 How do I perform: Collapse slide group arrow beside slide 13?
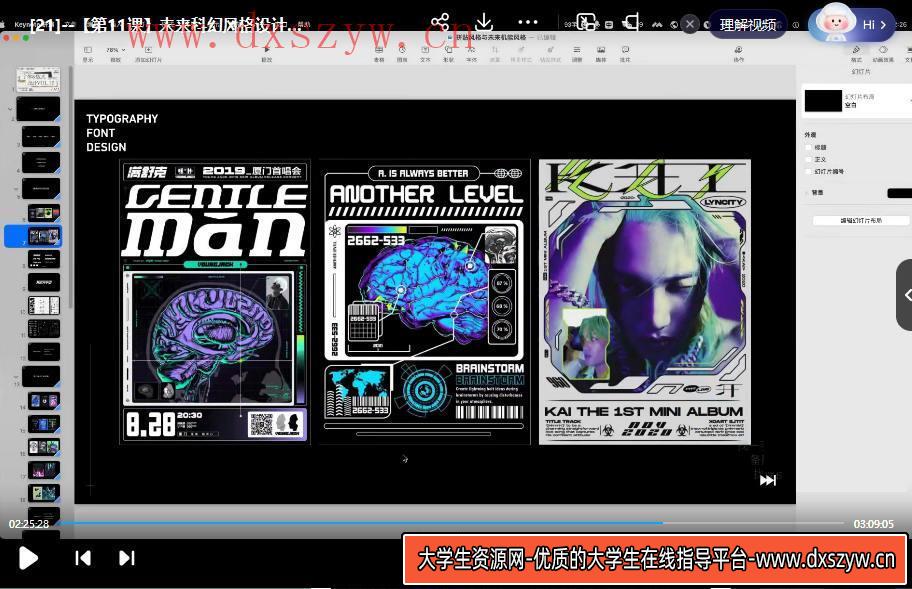(x=16, y=377)
